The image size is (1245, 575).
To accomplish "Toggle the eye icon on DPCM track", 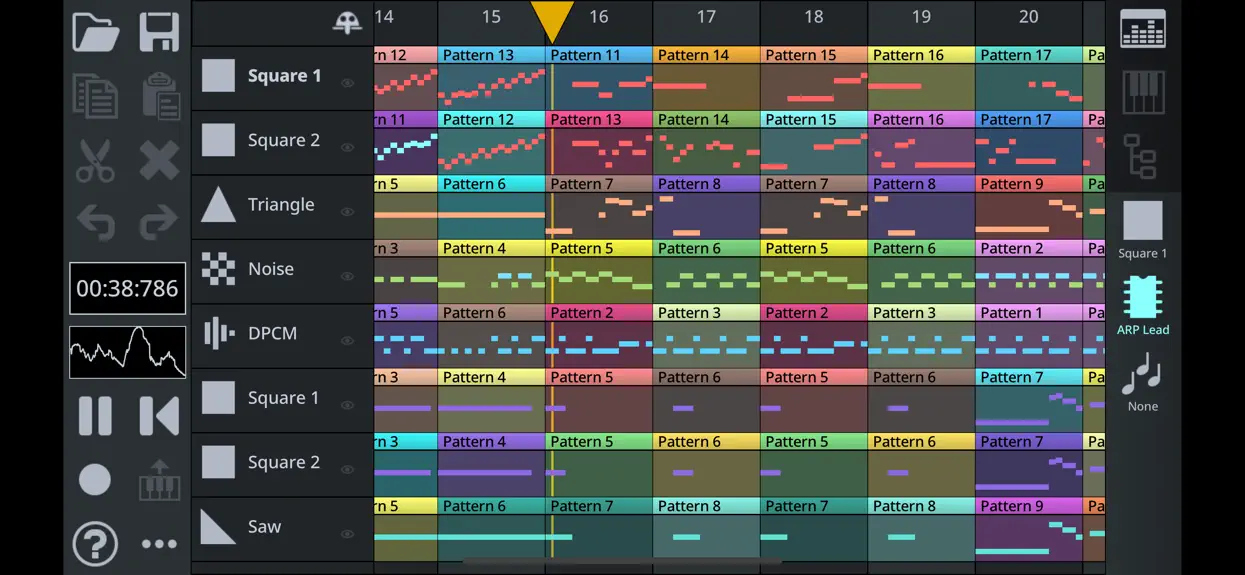I will click(348, 340).
